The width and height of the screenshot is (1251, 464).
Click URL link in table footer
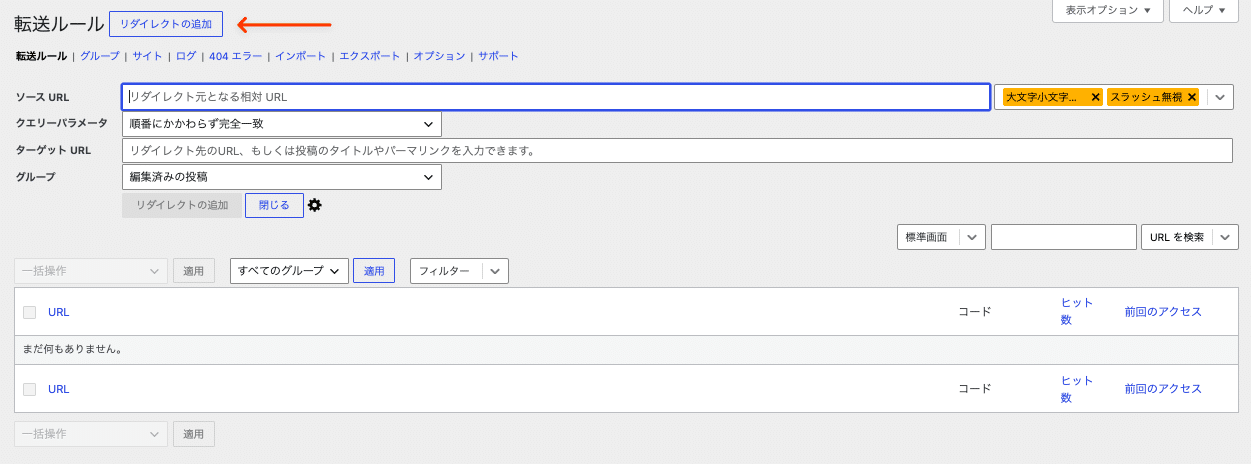[x=59, y=389]
